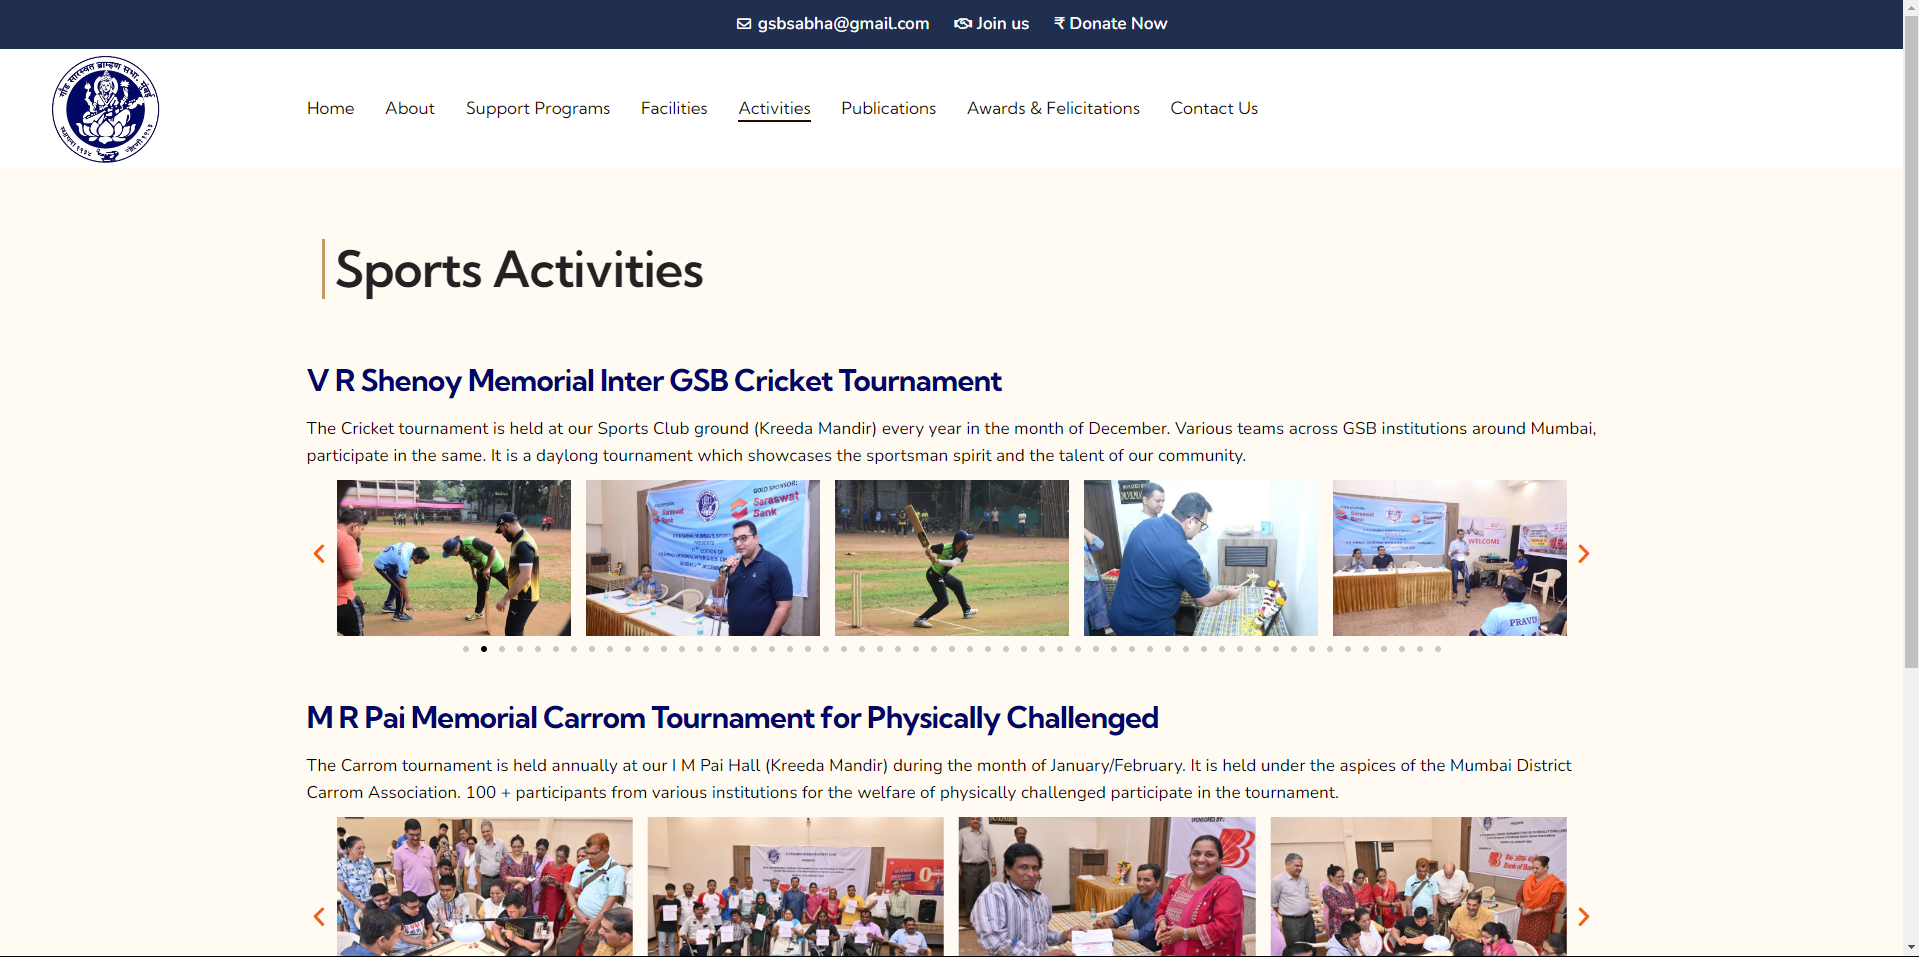The height and width of the screenshot is (957, 1919).
Task: Select the third cricket carousel pagination dot
Action: 502,649
